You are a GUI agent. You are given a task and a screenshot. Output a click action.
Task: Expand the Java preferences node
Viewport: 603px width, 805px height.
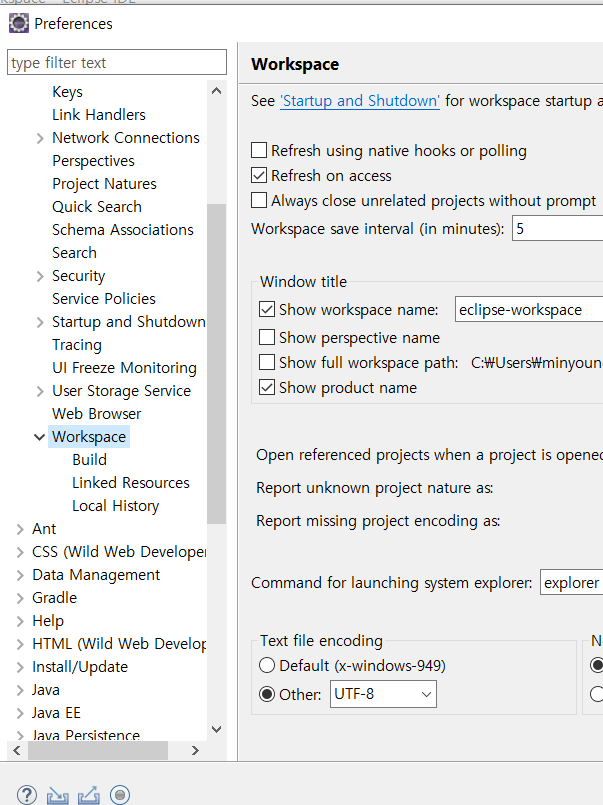point(20,690)
